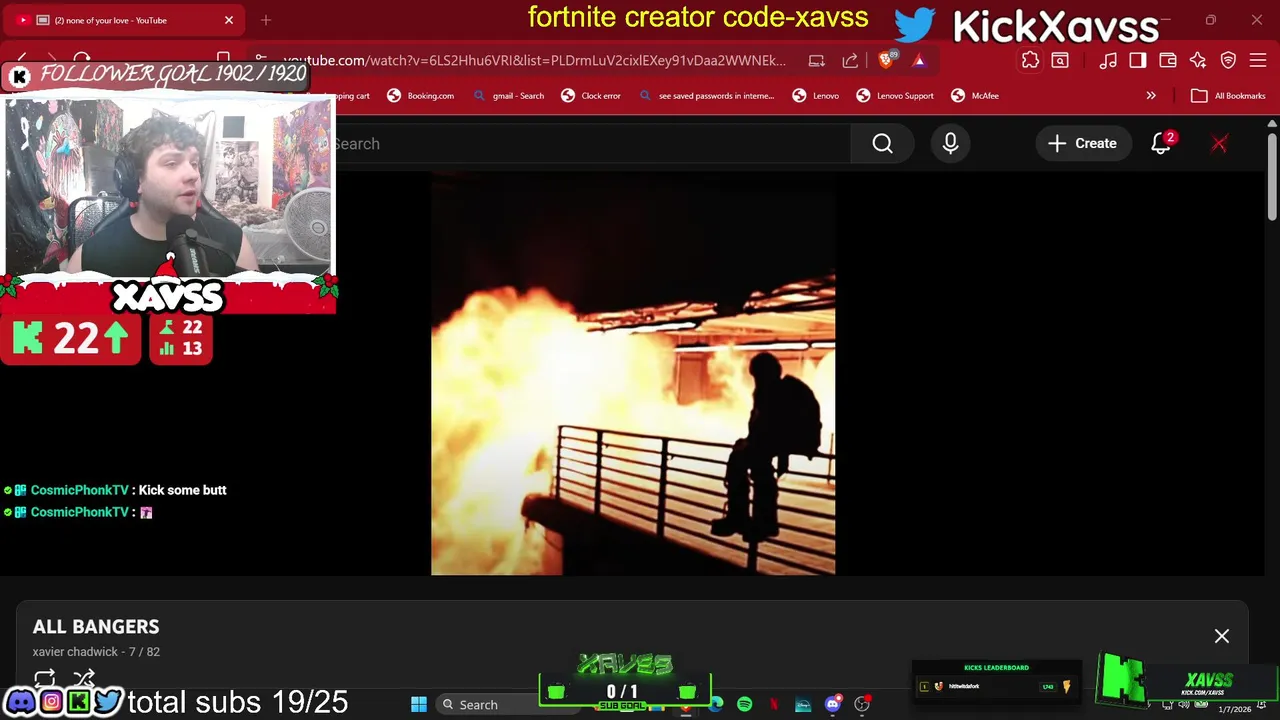Open the search tabs toolbar icon
The height and width of the screenshot is (720, 1280).
click(x=1060, y=61)
